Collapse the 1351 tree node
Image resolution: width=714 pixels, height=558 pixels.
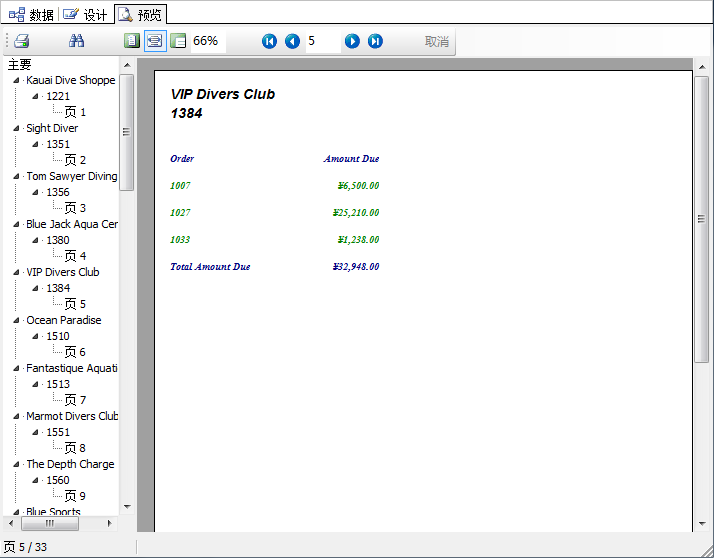pyautogui.click(x=37, y=145)
